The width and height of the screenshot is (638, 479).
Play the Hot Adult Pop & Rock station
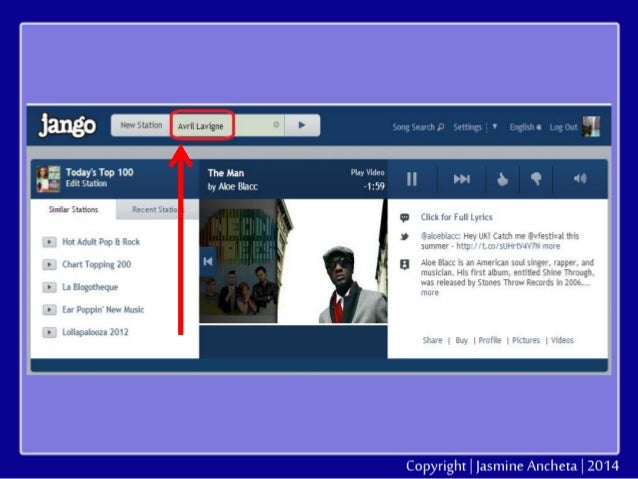49,242
